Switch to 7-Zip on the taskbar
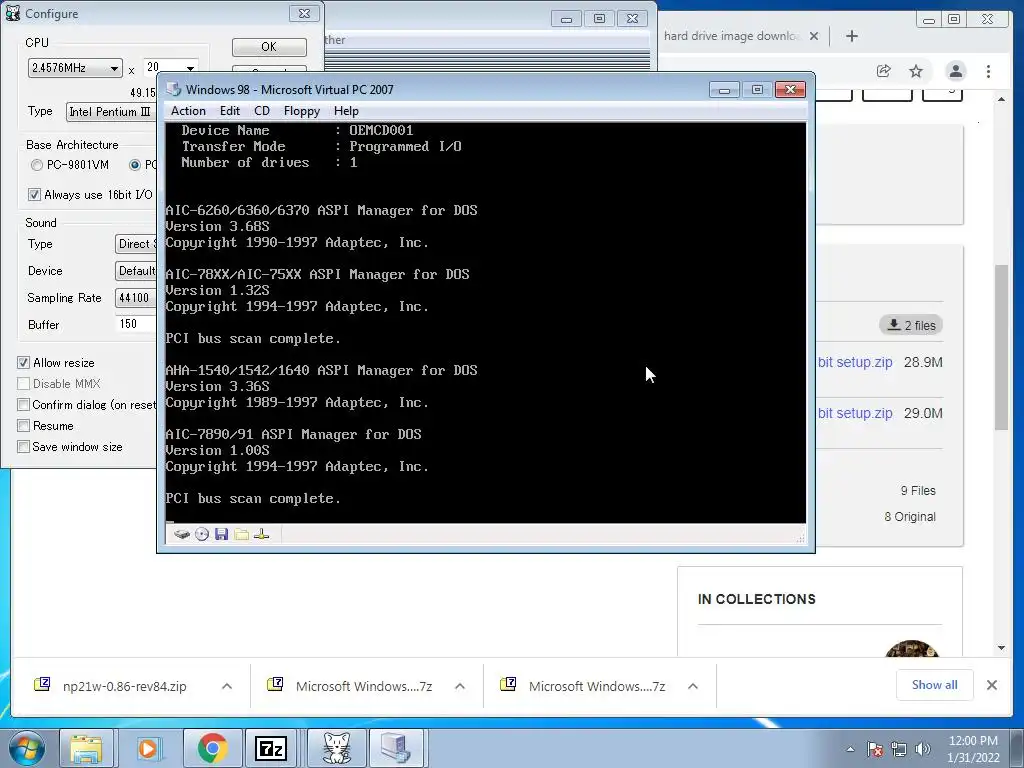1024x768 pixels. (271, 748)
